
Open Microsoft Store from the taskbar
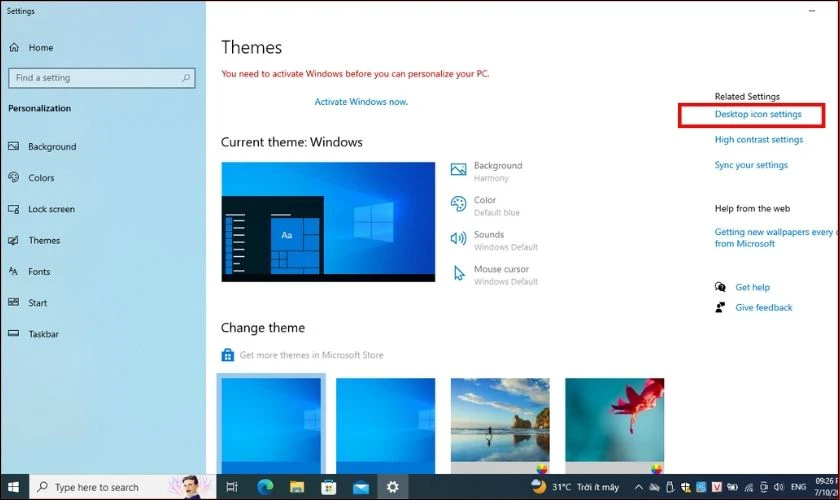click(x=328, y=487)
